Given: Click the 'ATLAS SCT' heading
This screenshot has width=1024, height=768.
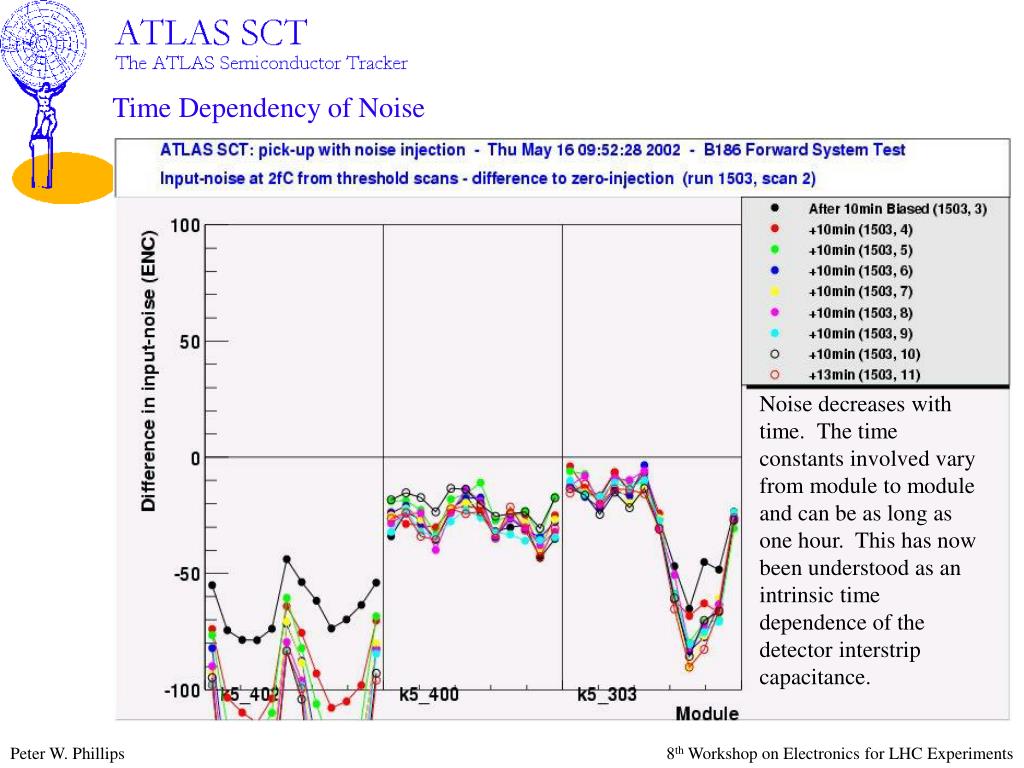Looking at the screenshot, I should point(211,32).
